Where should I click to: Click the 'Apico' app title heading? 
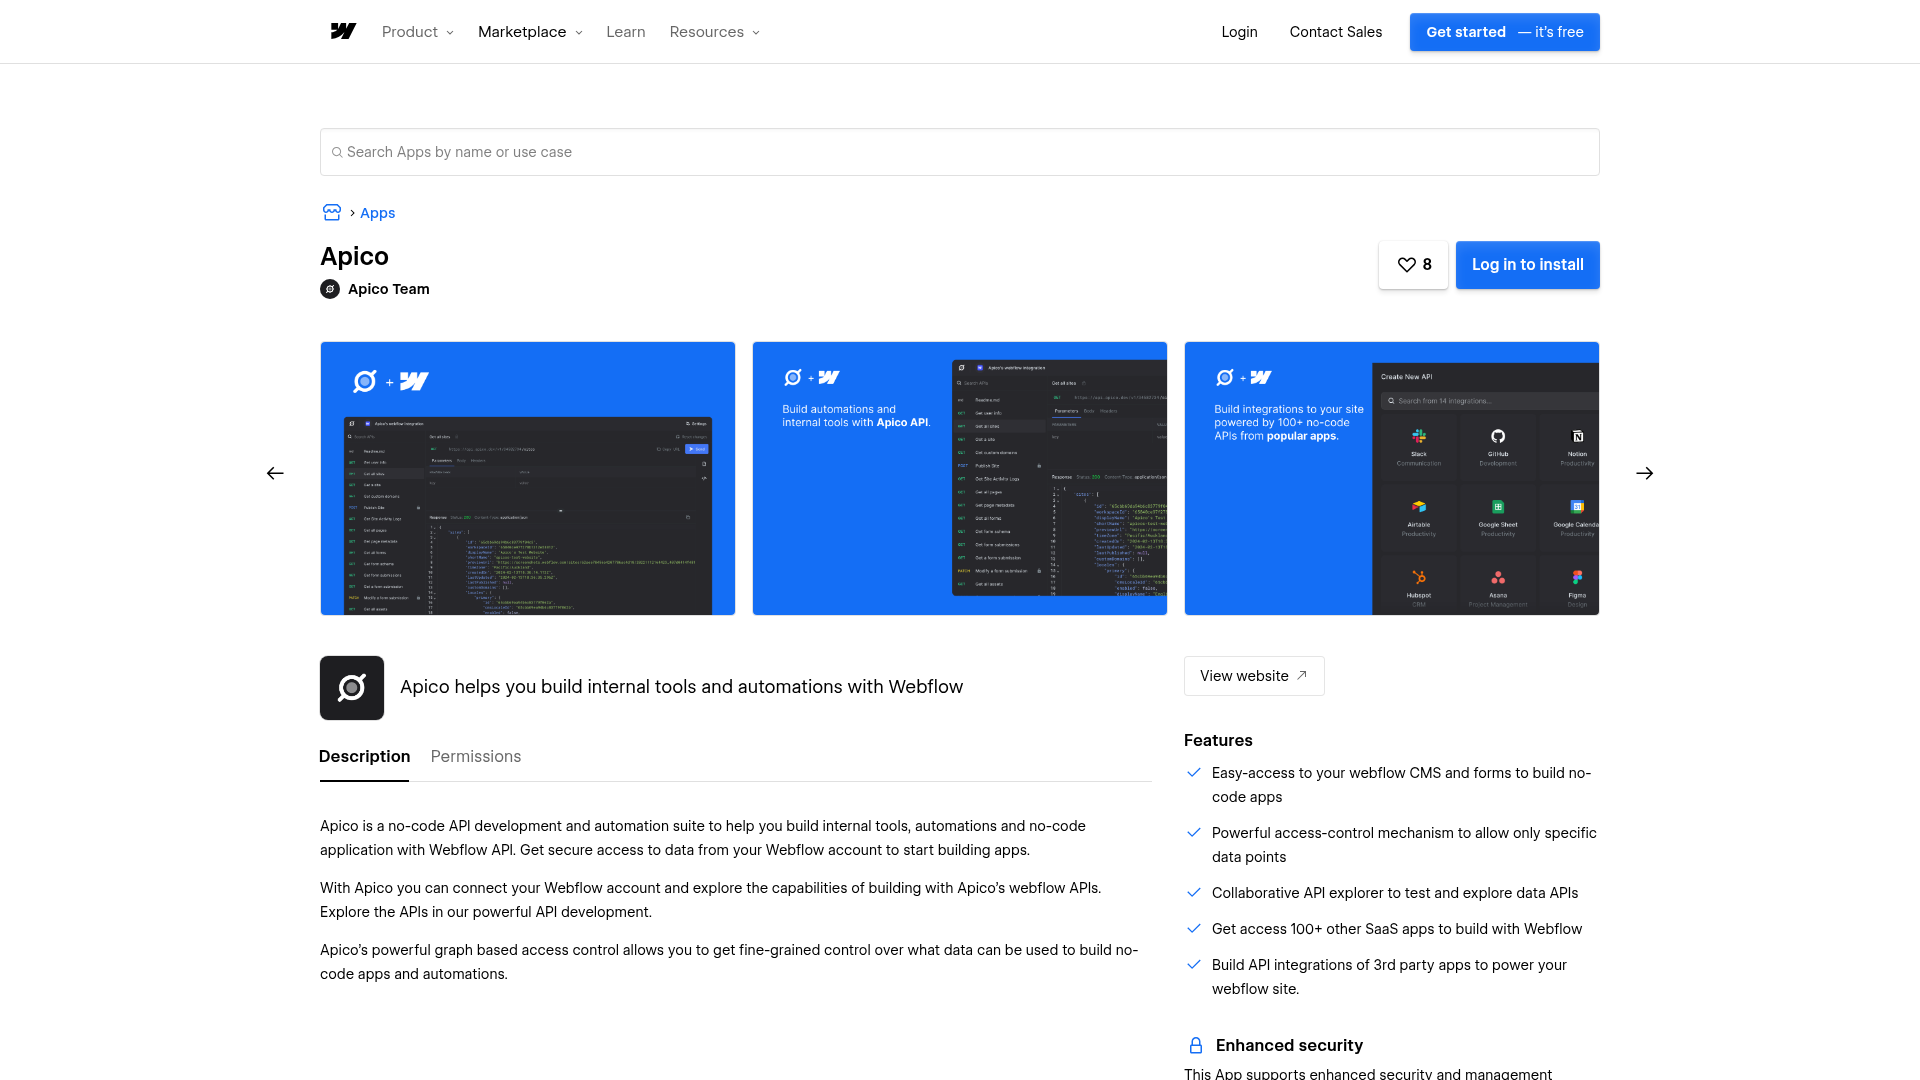point(354,257)
